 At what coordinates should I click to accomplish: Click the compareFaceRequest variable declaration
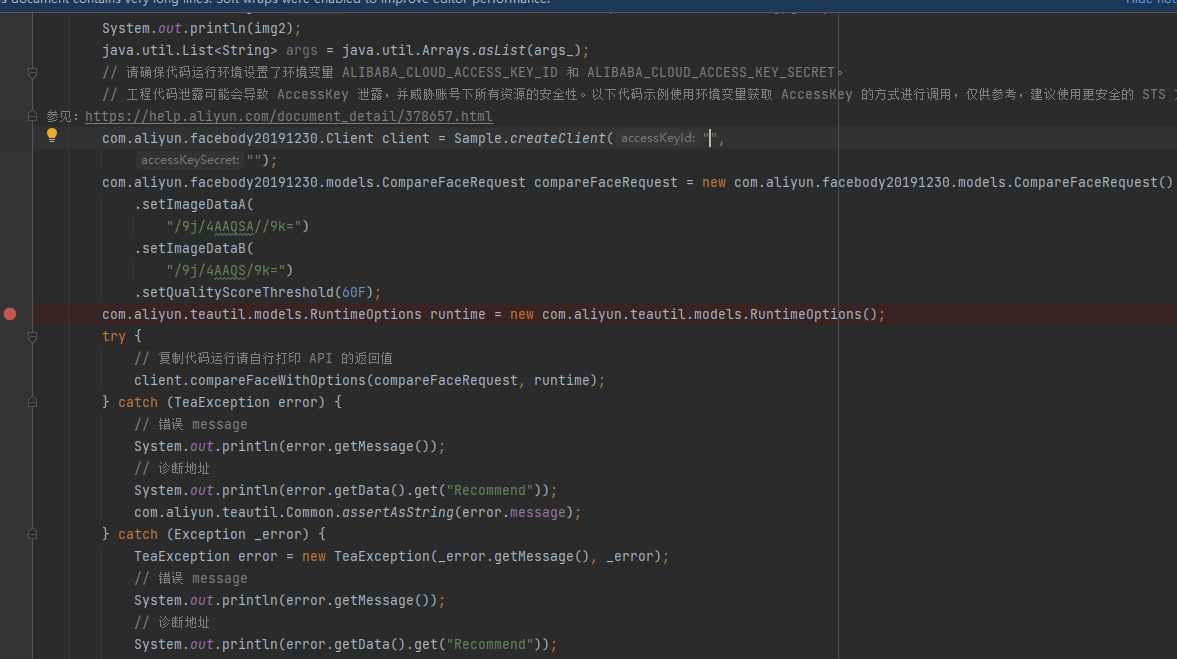pos(606,182)
